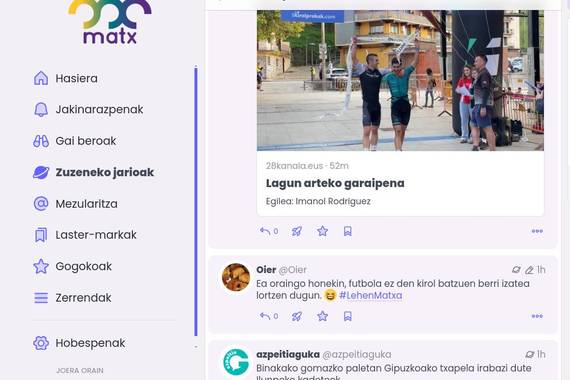Screen dimensions: 570x380
Task: Open Gogokoak in the sidebar
Action: (x=84, y=267)
